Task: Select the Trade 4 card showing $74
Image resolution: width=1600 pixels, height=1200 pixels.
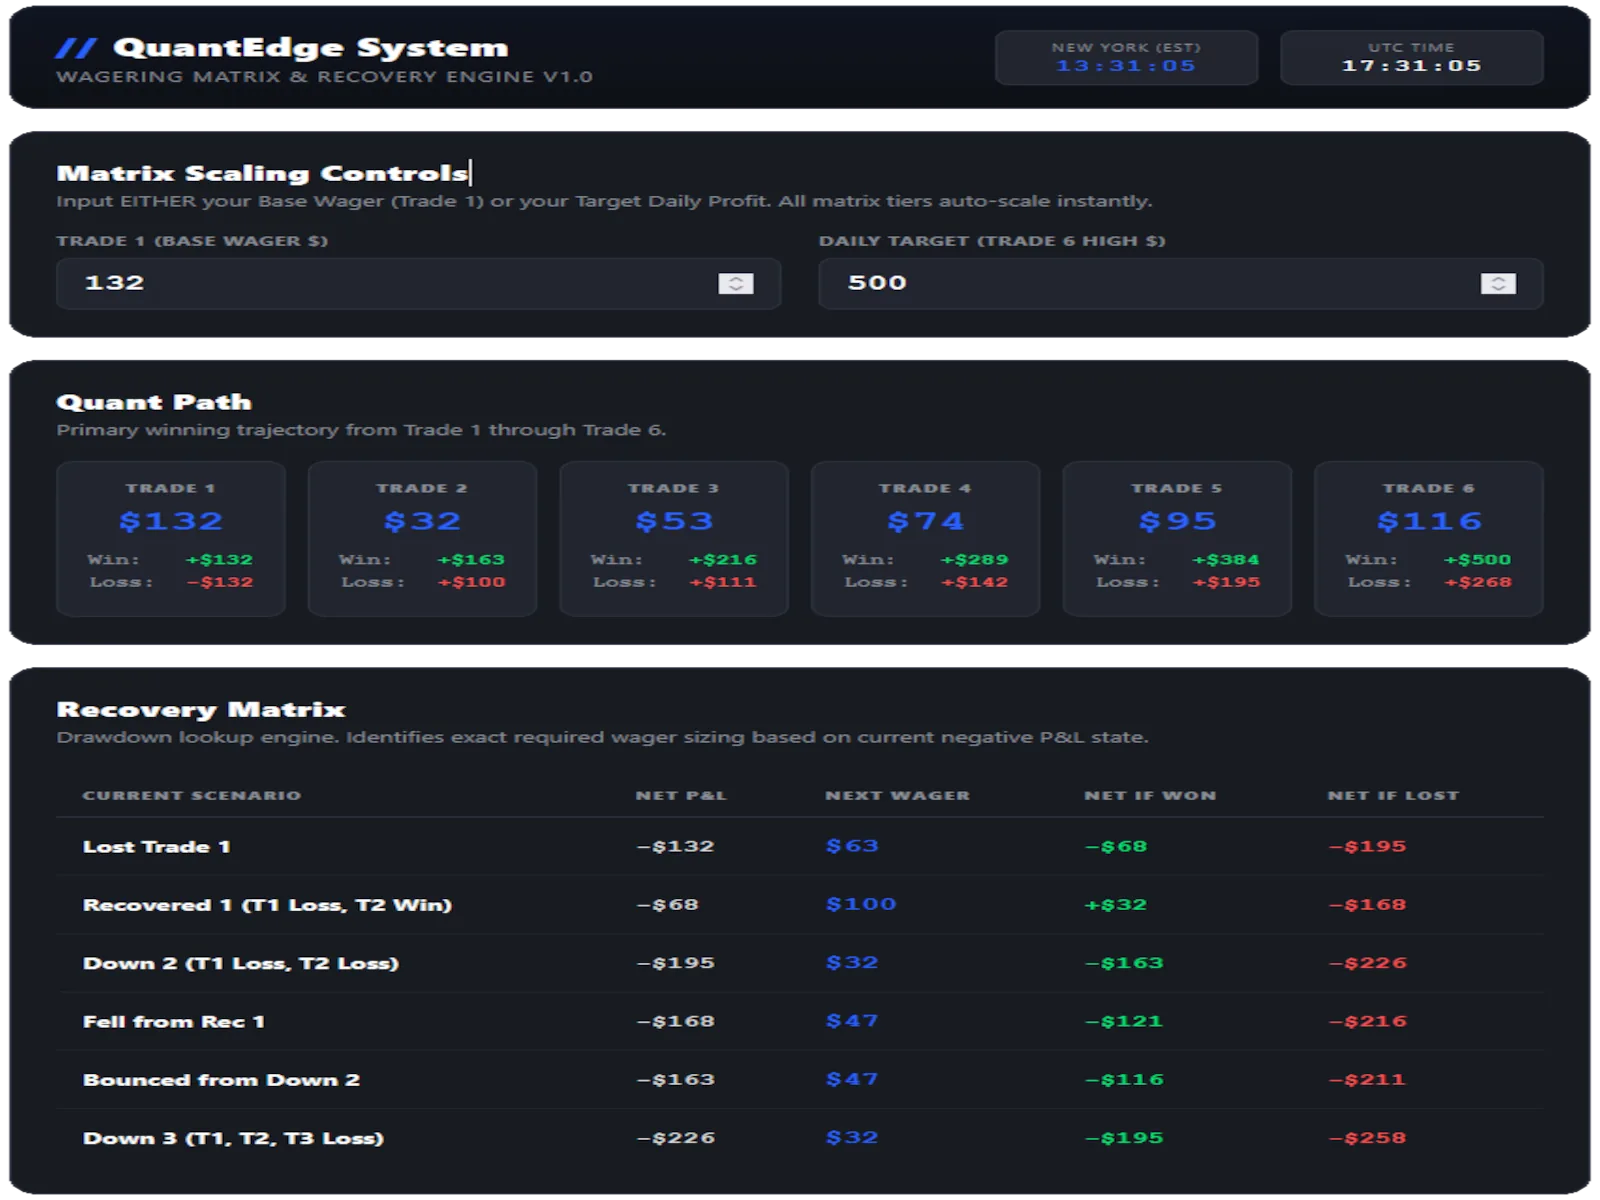Action: (925, 539)
